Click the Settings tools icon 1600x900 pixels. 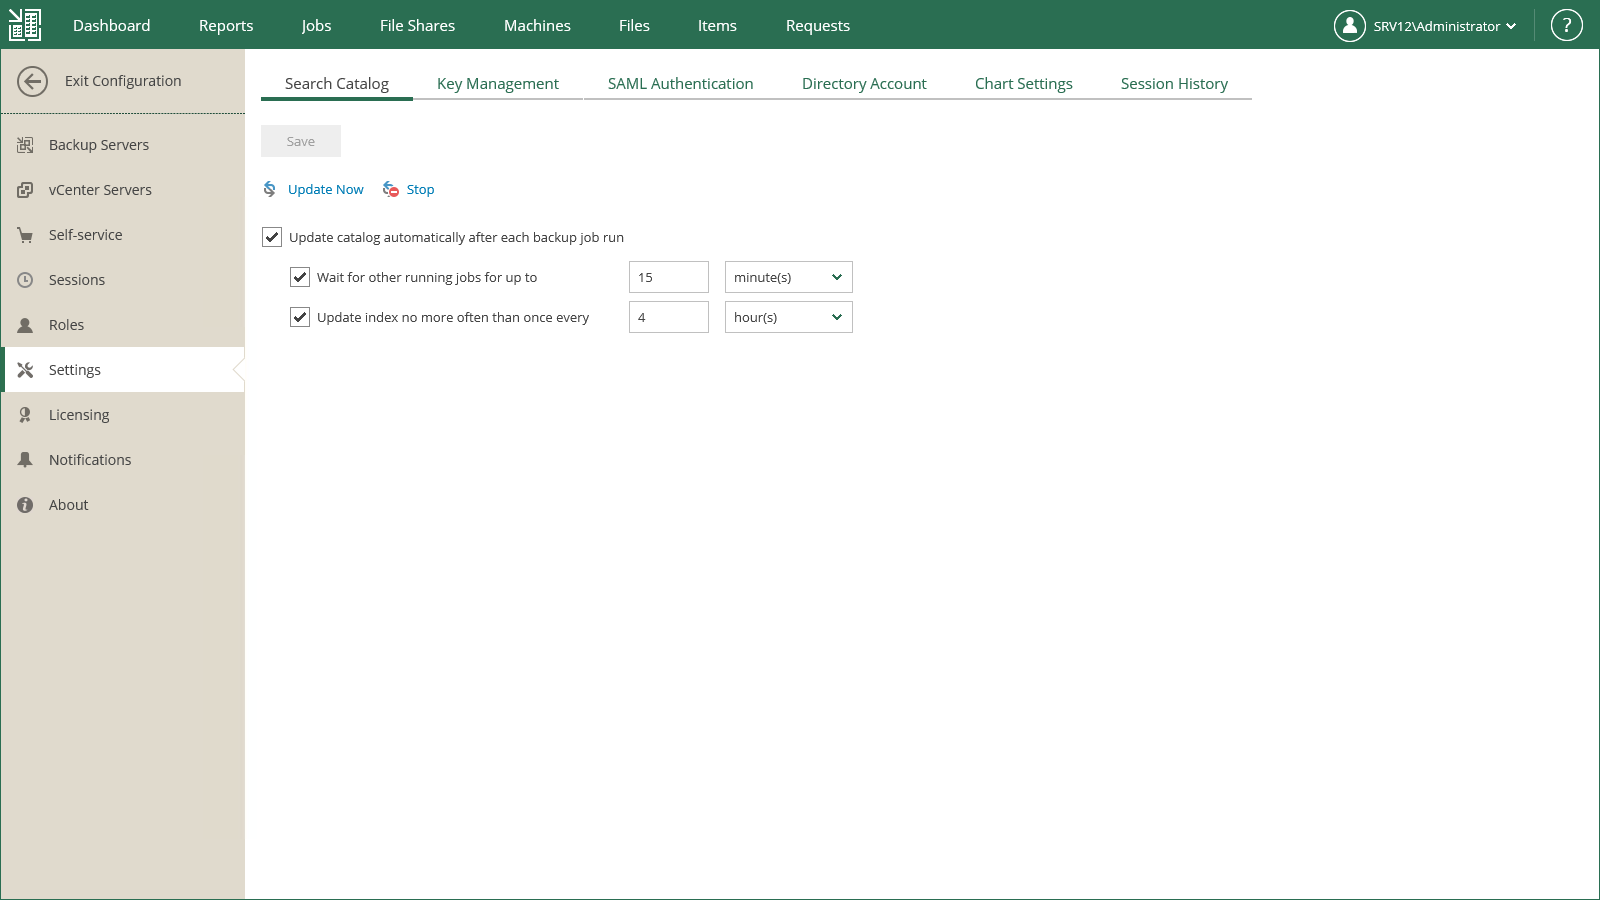tap(25, 370)
